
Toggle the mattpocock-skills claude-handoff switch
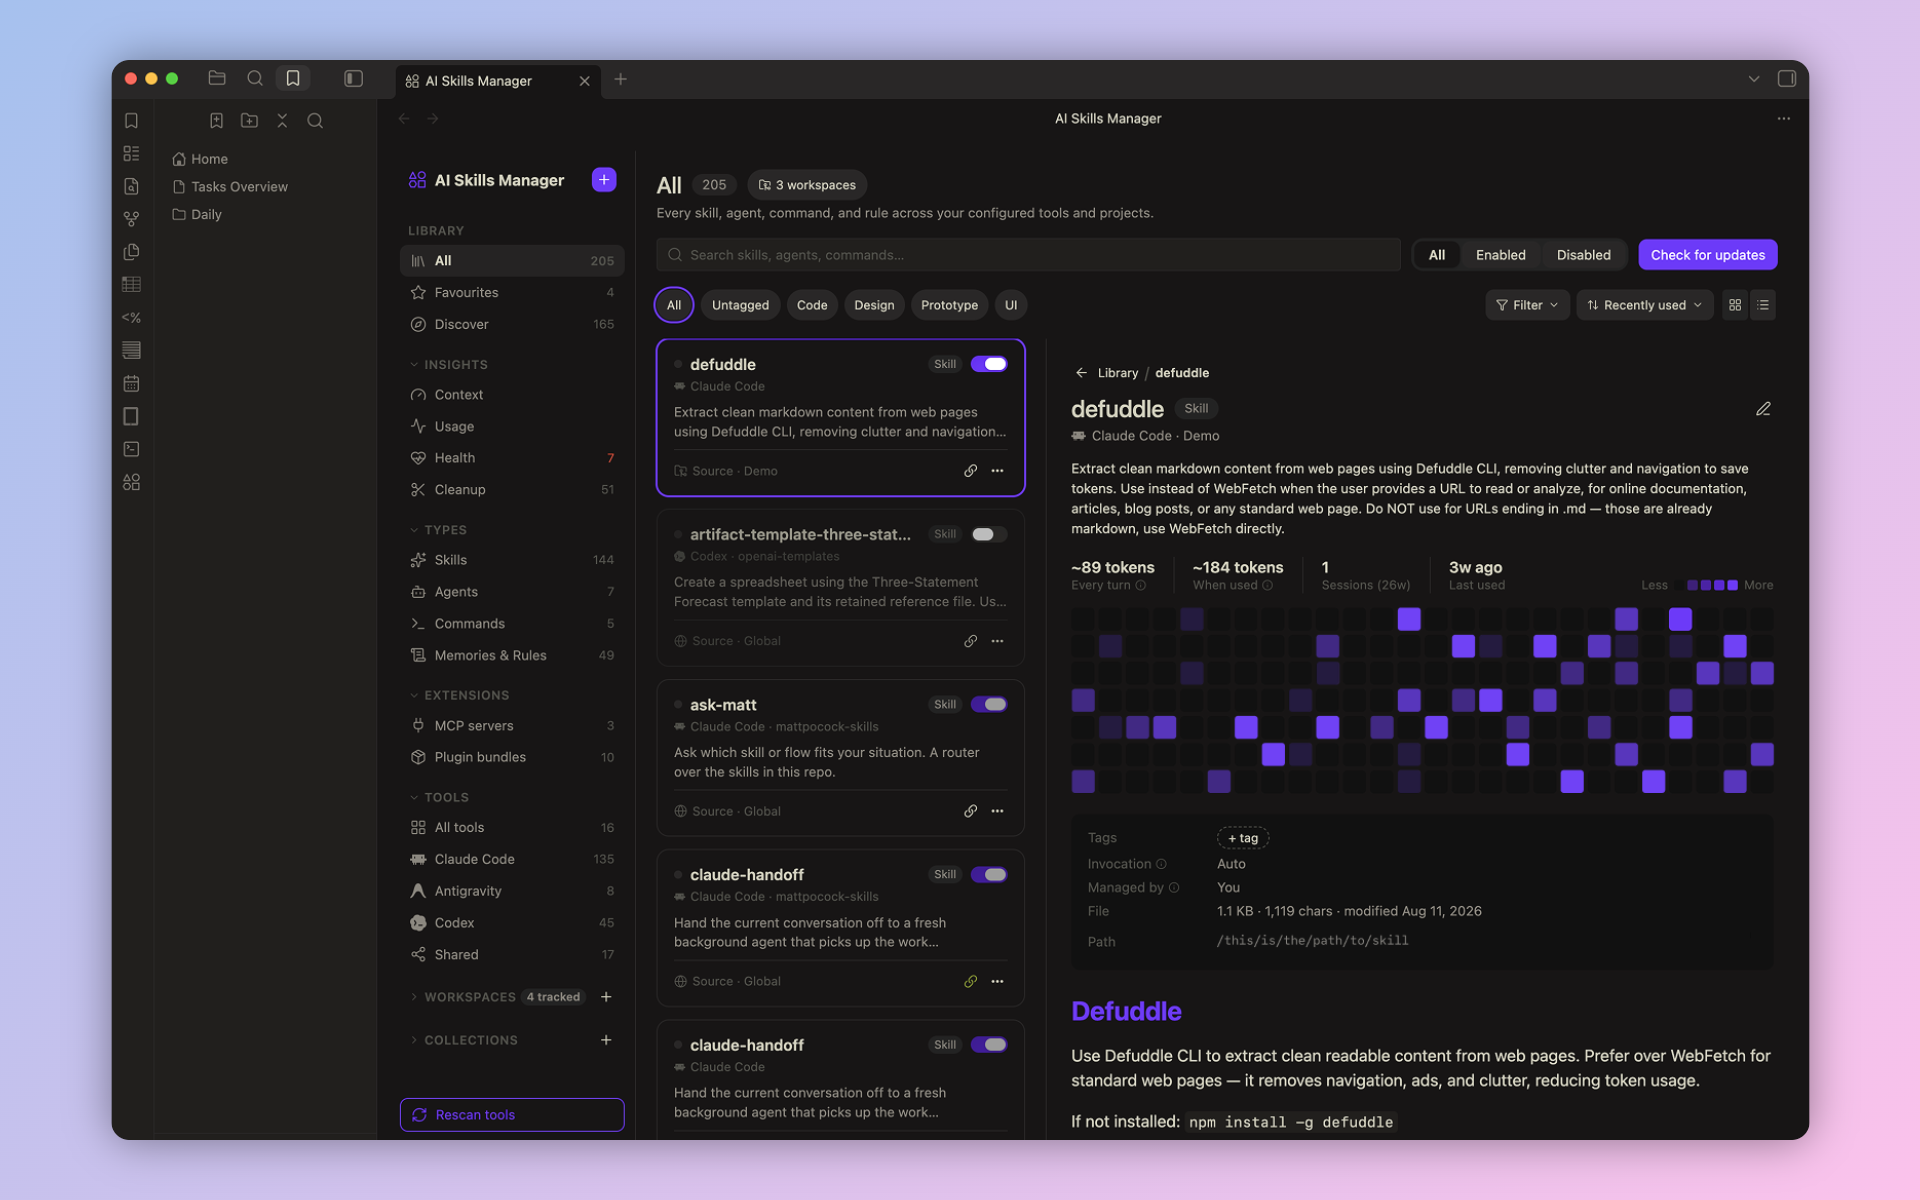989,874
